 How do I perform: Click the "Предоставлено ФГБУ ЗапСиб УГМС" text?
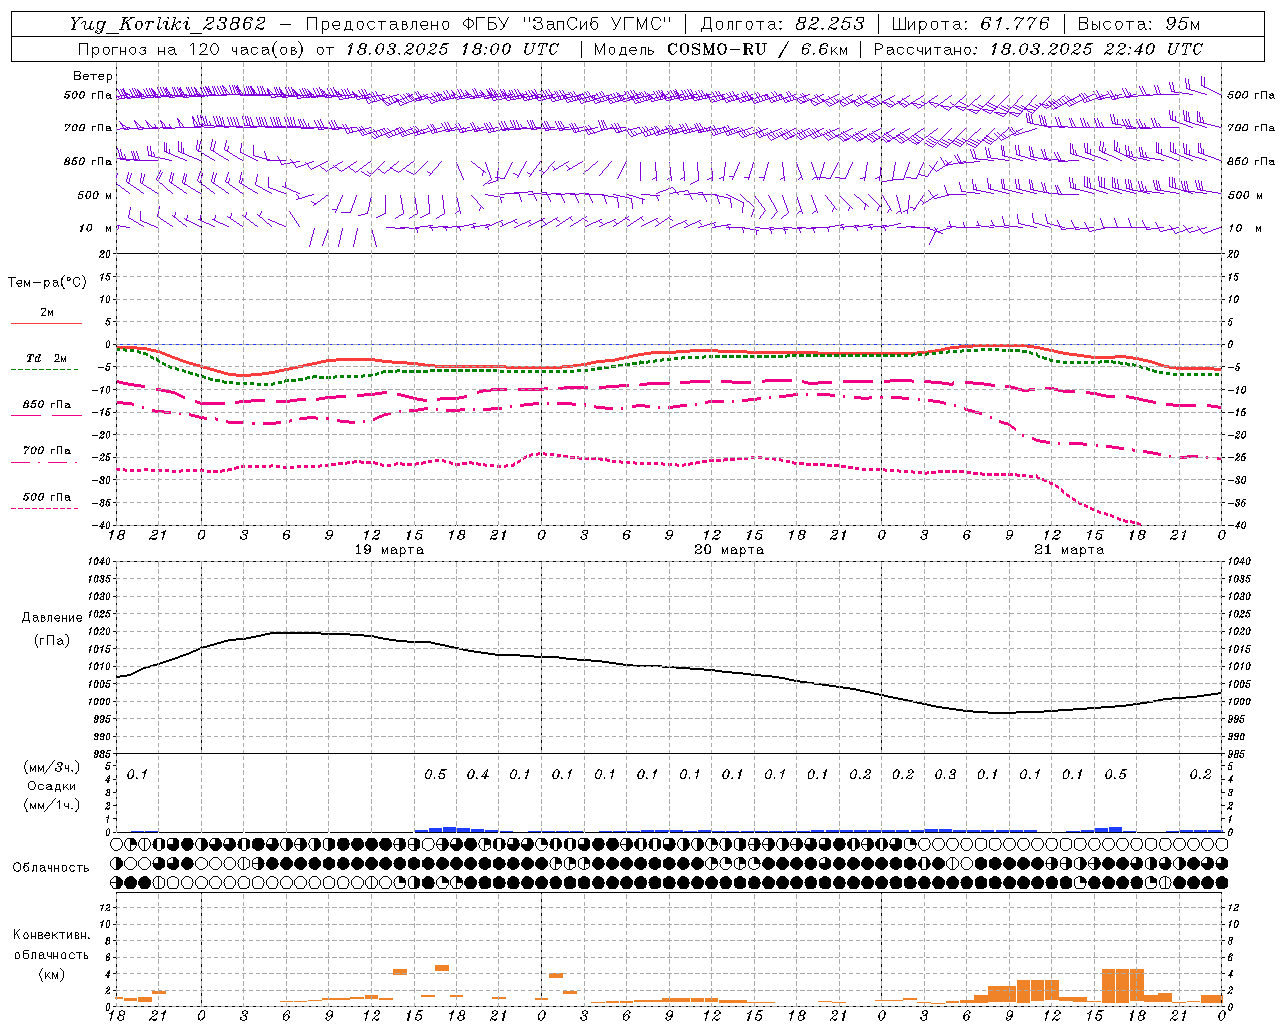tap(488, 24)
